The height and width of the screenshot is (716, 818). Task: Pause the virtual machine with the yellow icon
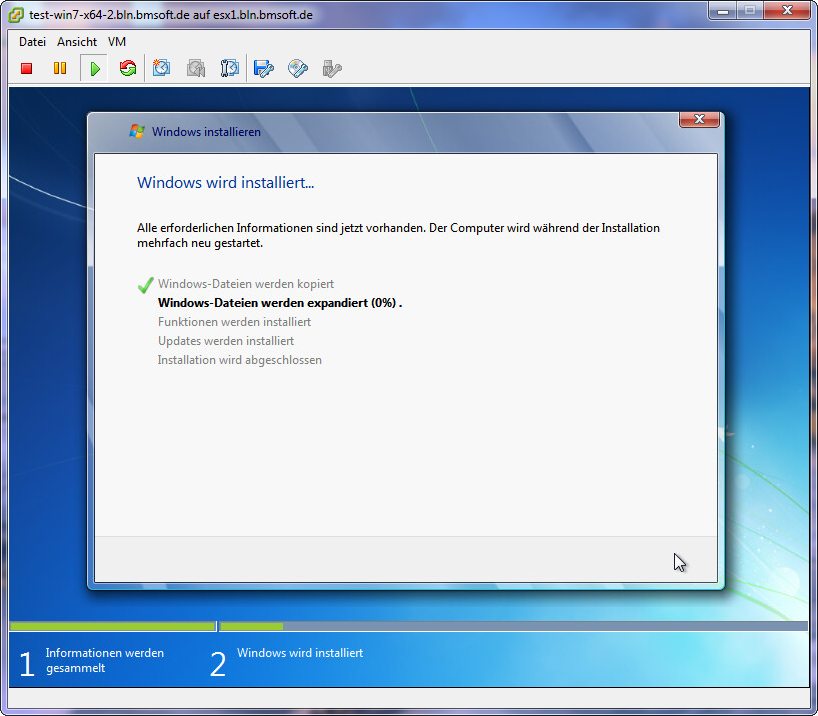[x=60, y=68]
